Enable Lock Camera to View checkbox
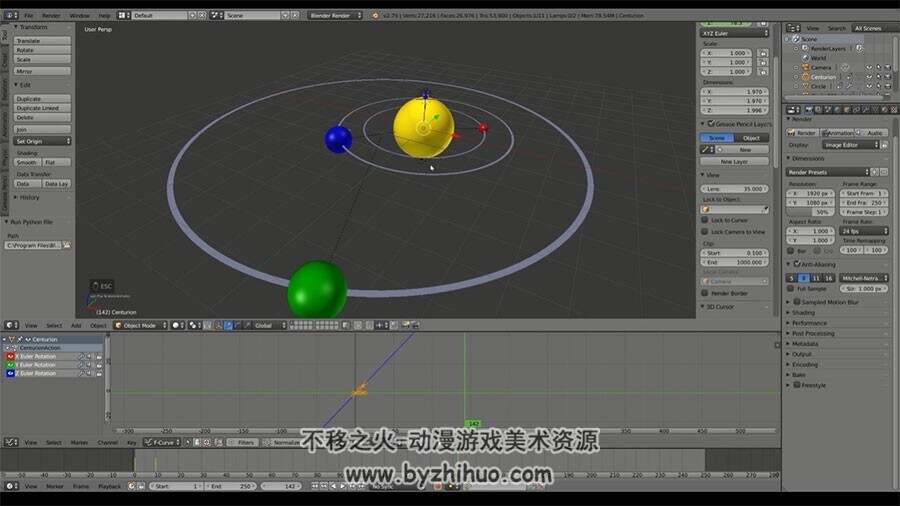 coord(705,231)
